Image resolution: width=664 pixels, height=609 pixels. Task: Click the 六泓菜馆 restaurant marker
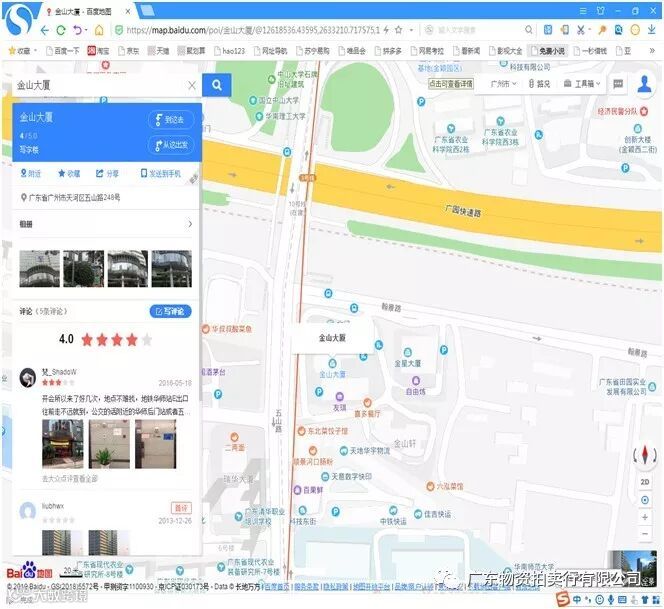point(430,486)
